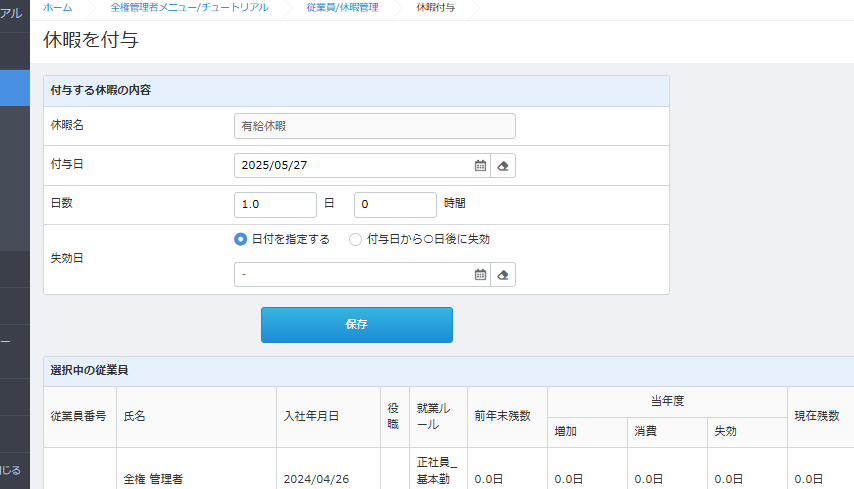Screen dimensions: 854x489
Task: Click the 氏名 column header
Action: pos(134,416)
